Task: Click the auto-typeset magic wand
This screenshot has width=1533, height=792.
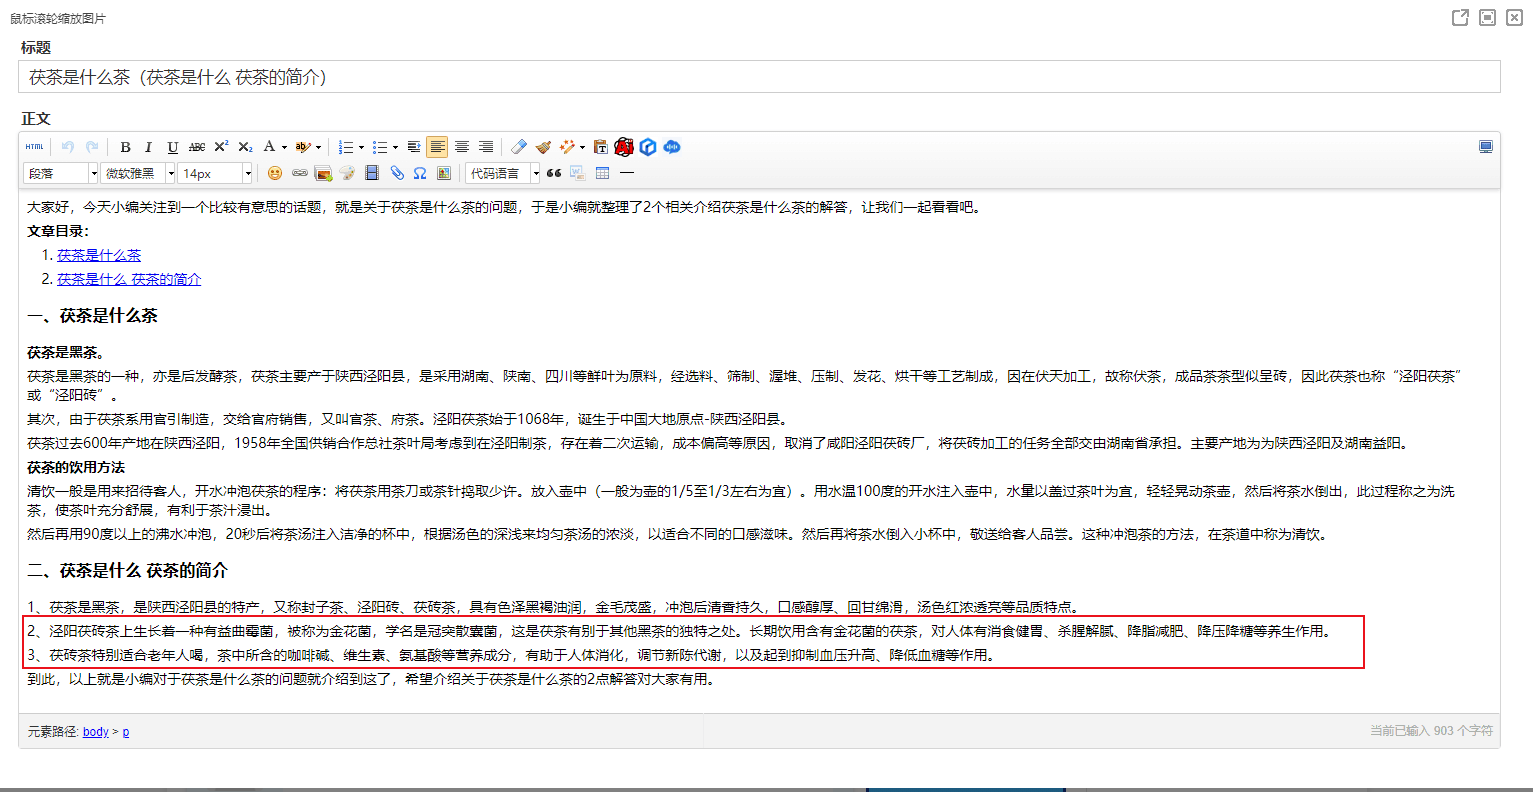Action: (567, 147)
